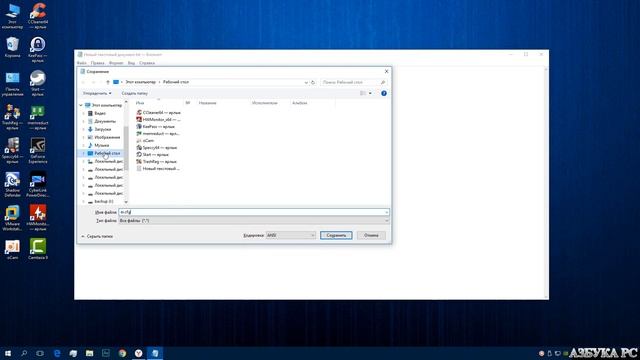Screen dimensions: 640x360
Task: Expand the Документы tree node
Action: (84, 122)
